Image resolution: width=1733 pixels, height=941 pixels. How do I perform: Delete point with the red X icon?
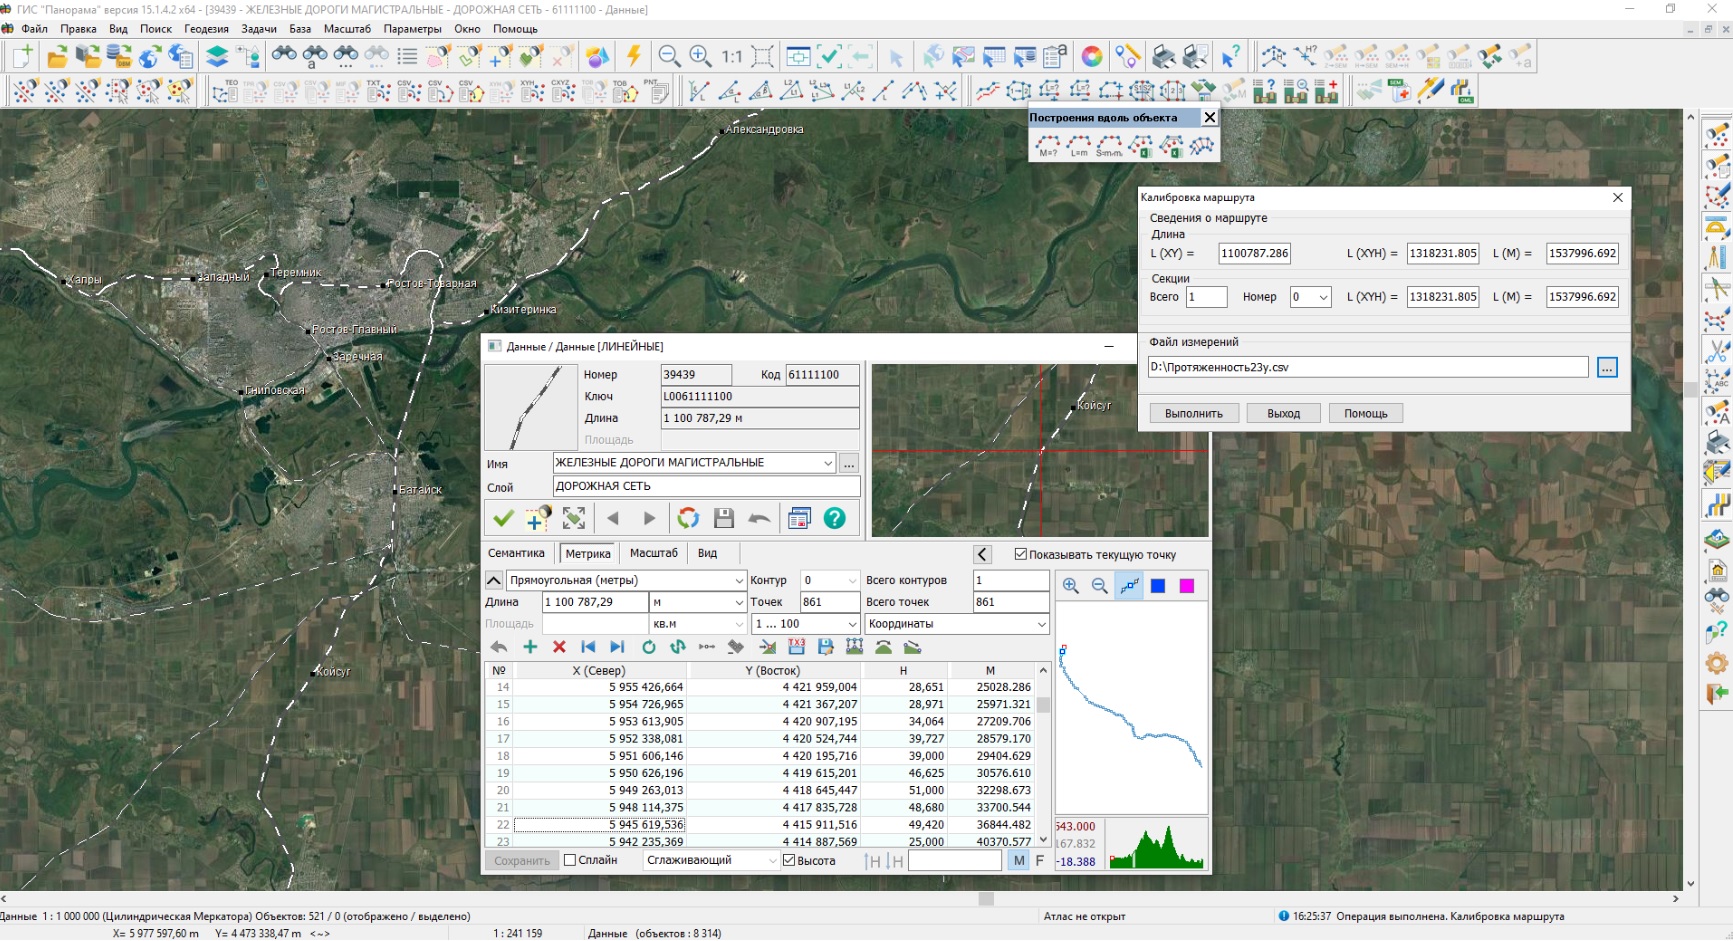[x=559, y=647]
